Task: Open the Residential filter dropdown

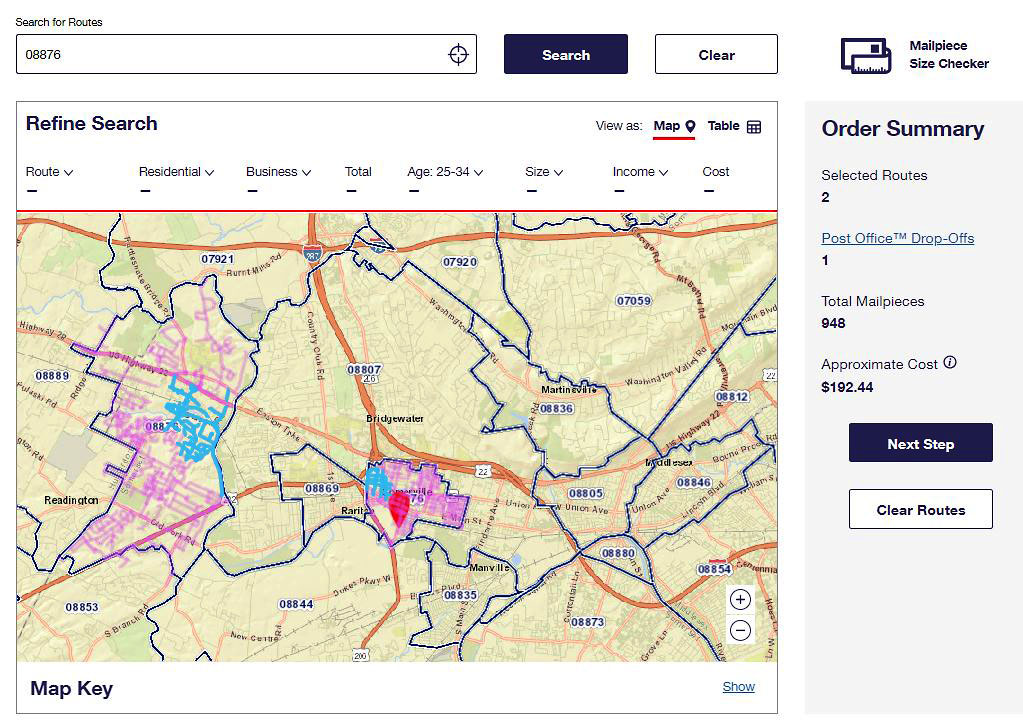Action: (x=176, y=172)
